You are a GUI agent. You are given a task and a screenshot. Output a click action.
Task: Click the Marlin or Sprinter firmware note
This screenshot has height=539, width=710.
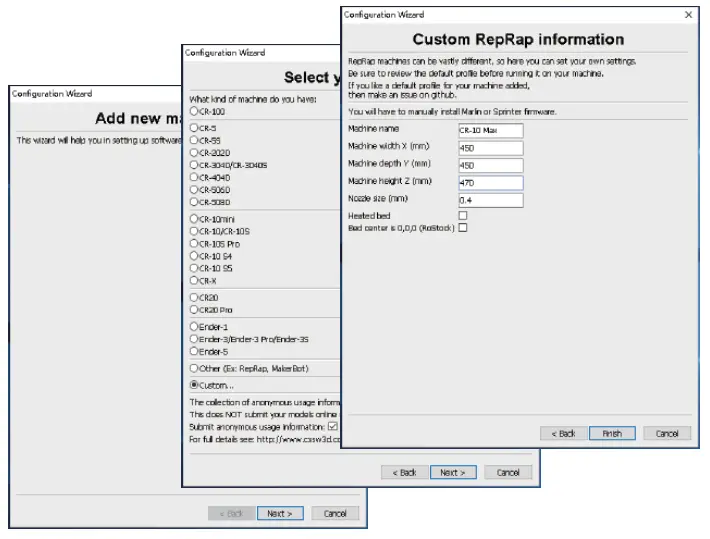(452, 111)
